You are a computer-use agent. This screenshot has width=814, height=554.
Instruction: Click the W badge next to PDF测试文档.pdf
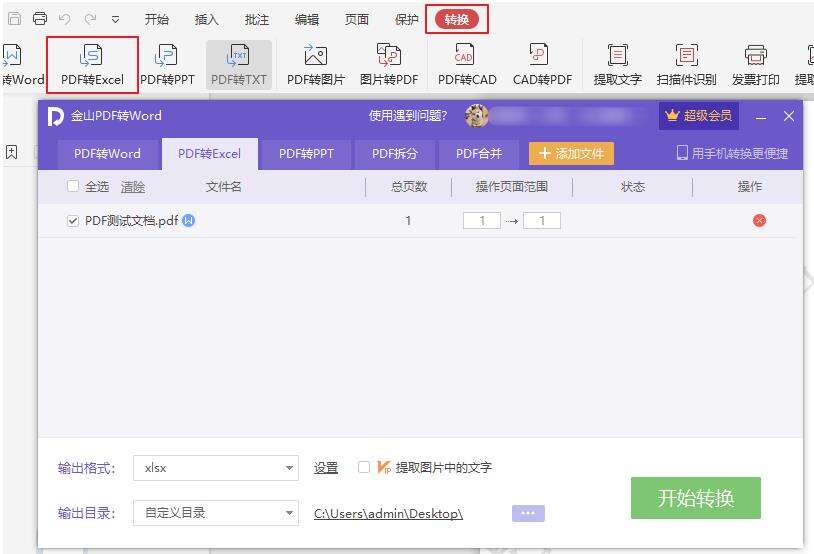click(188, 221)
